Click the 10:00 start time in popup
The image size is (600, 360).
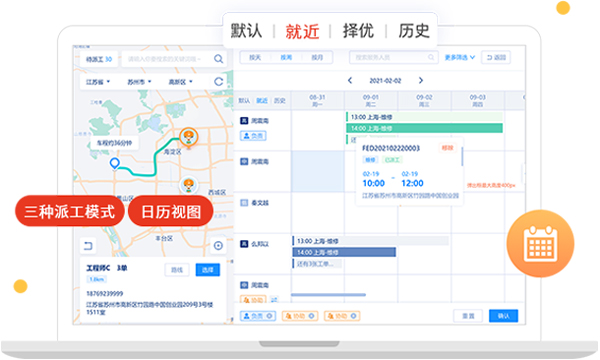tap(373, 183)
